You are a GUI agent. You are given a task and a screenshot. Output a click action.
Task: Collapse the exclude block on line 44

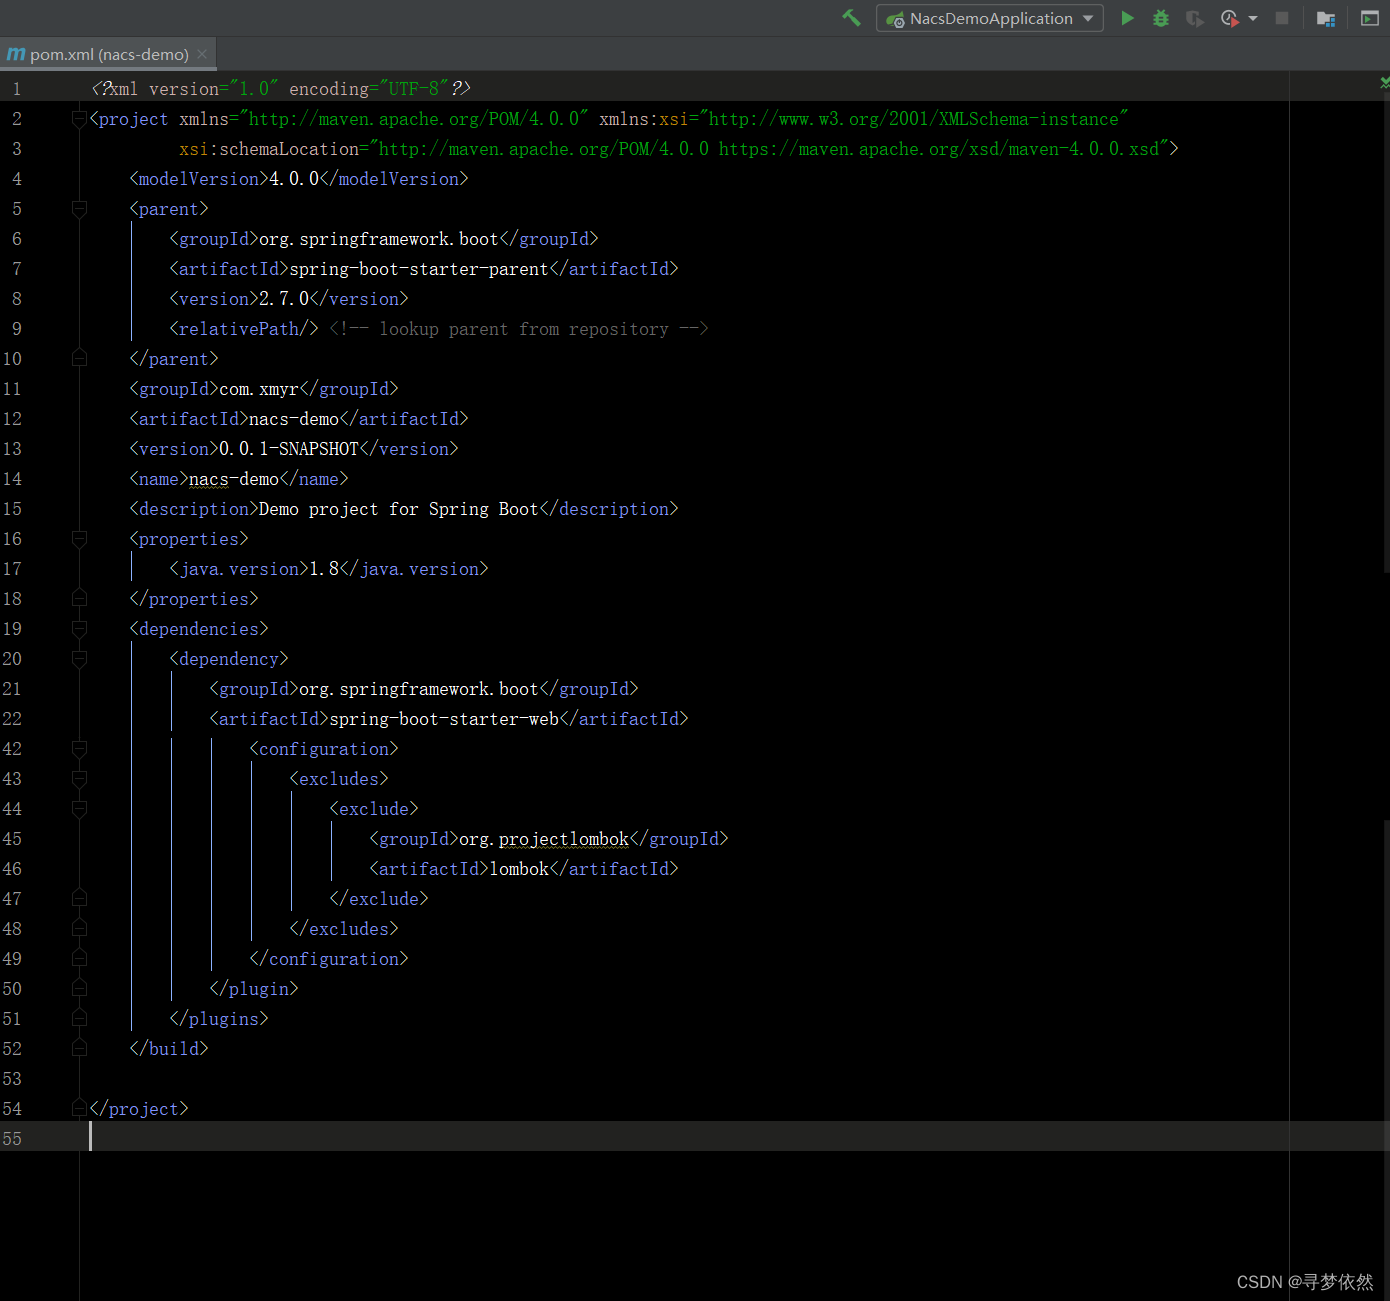coord(79,809)
